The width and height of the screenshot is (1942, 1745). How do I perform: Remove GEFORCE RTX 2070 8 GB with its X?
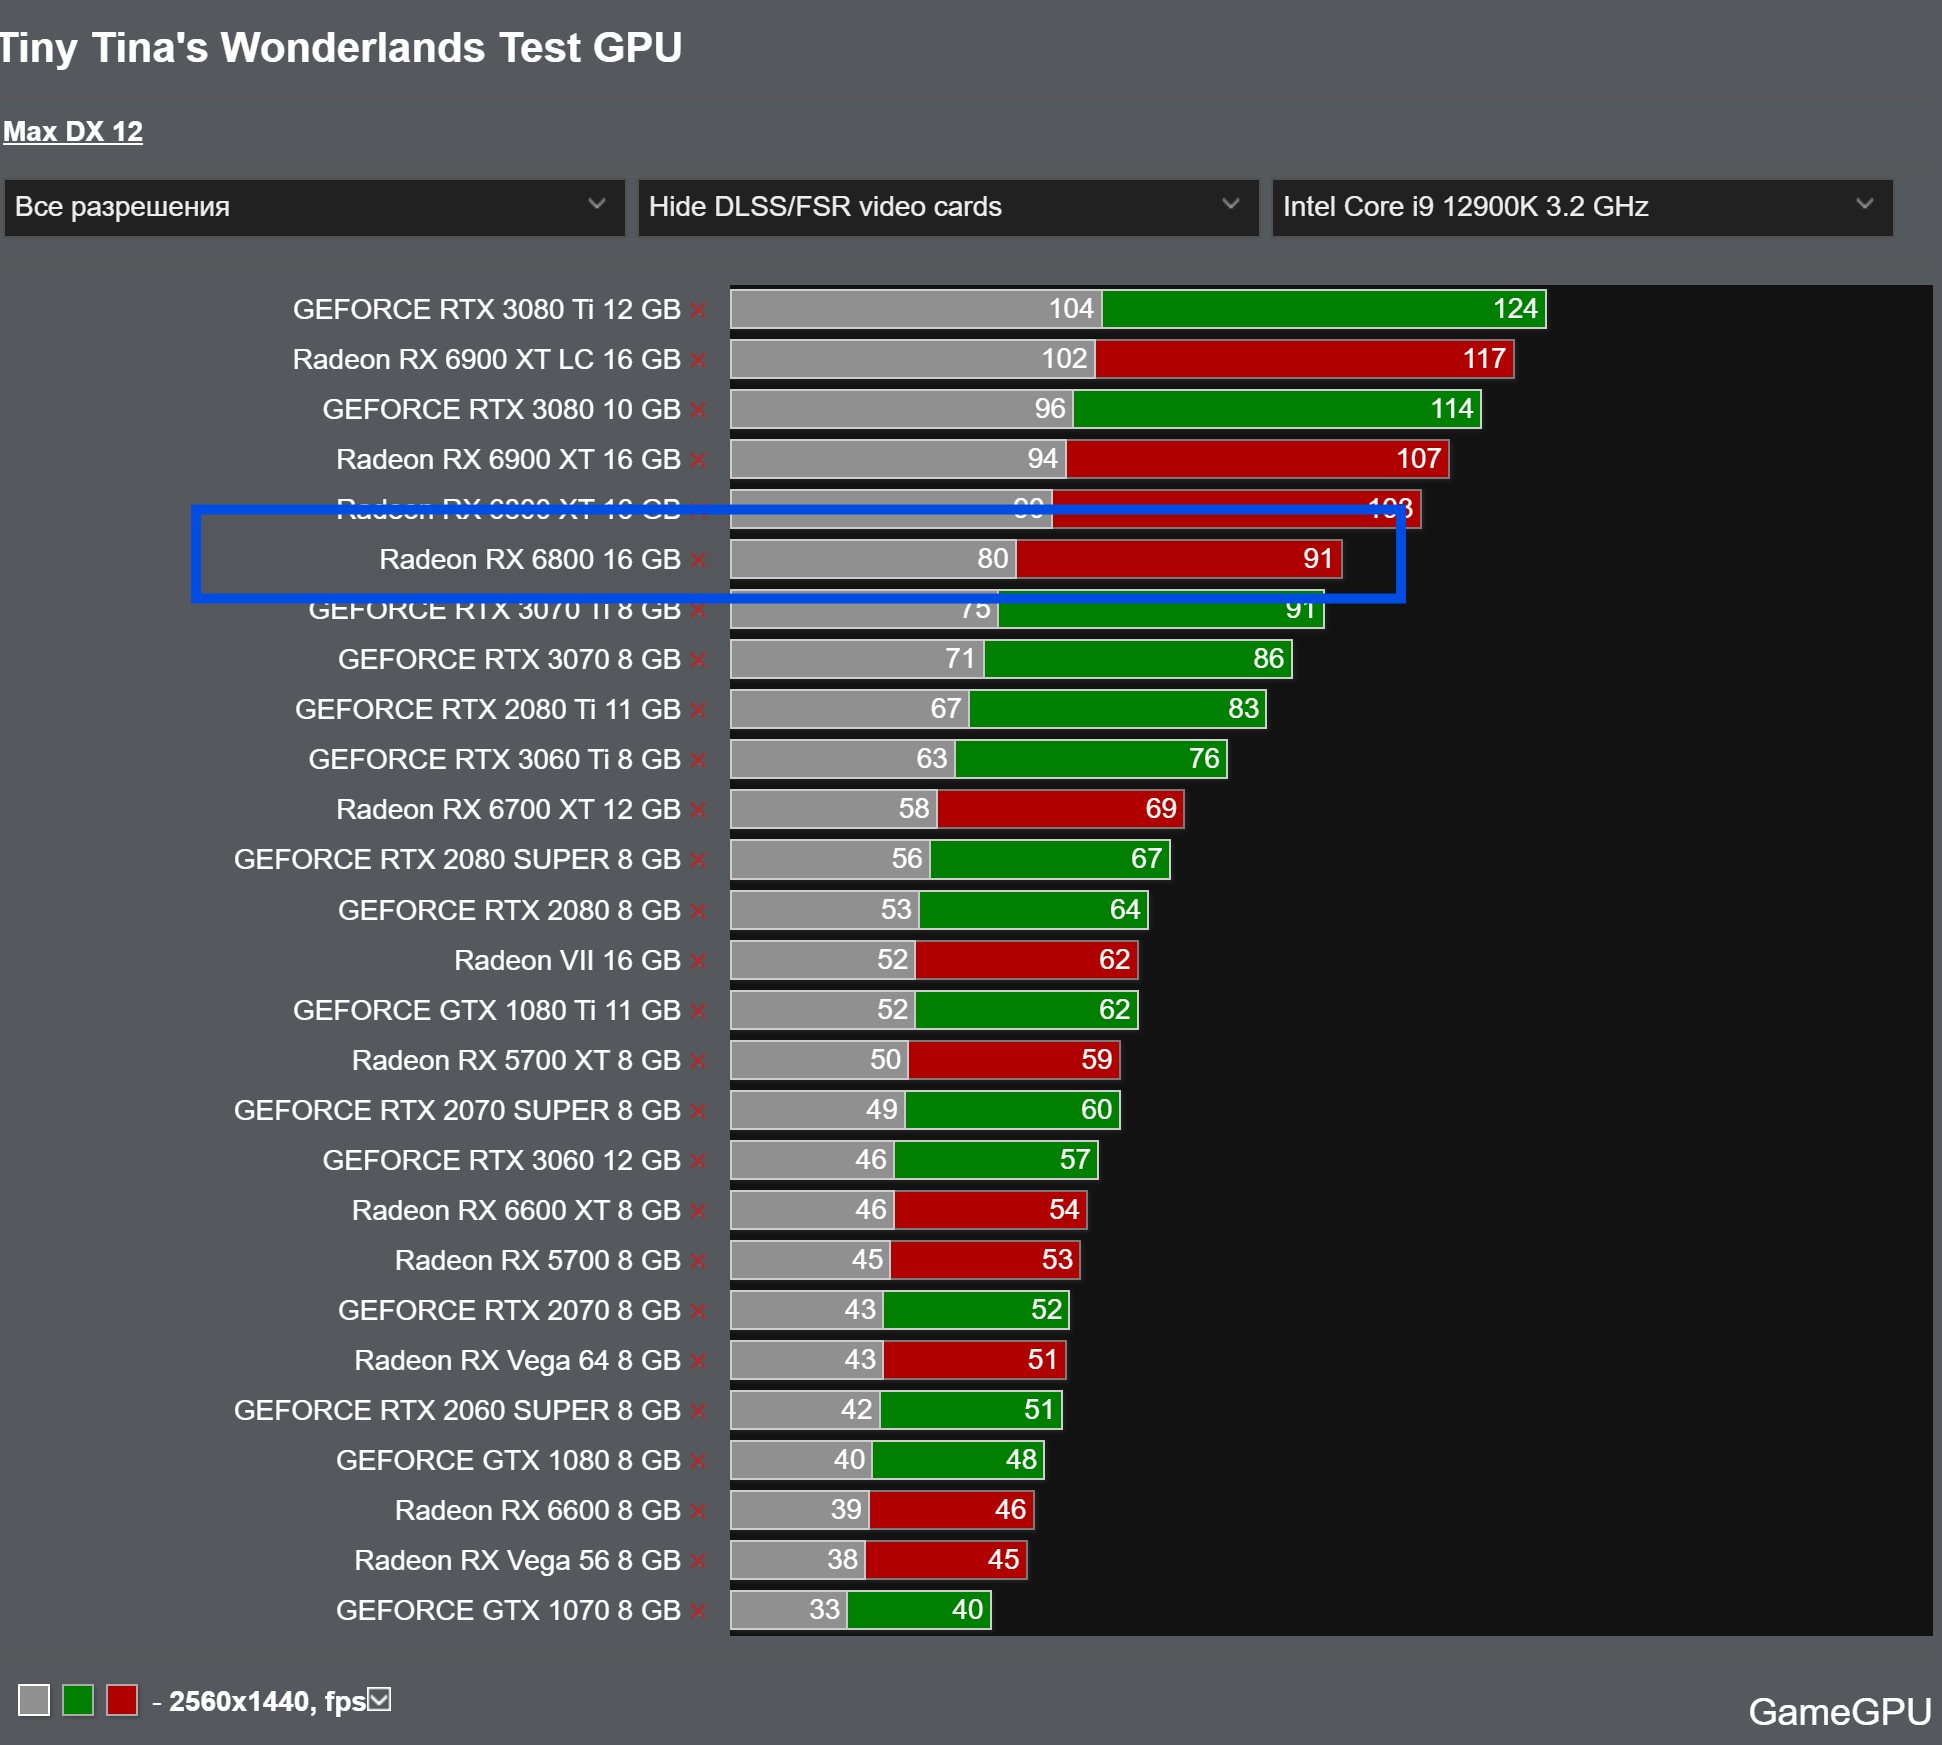pos(698,1311)
